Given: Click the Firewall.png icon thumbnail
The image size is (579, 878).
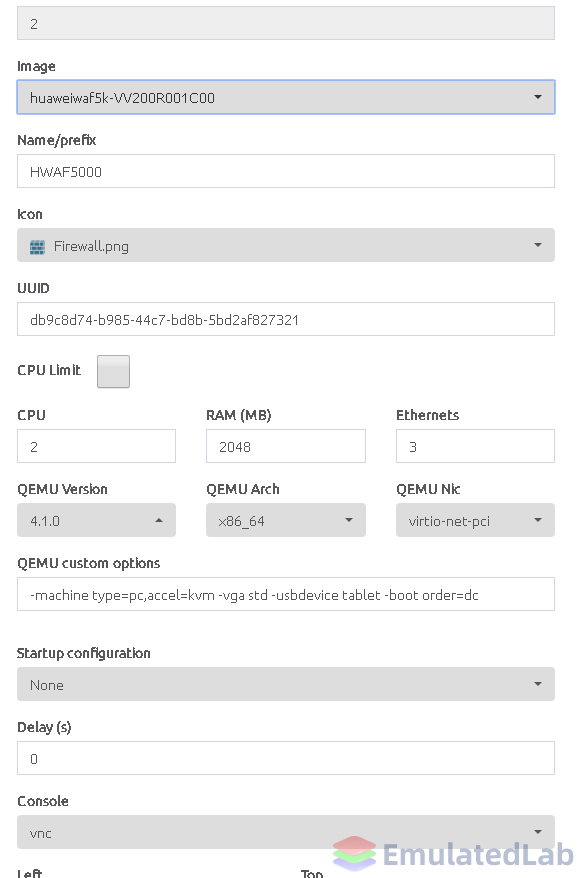Looking at the screenshot, I should (37, 246).
